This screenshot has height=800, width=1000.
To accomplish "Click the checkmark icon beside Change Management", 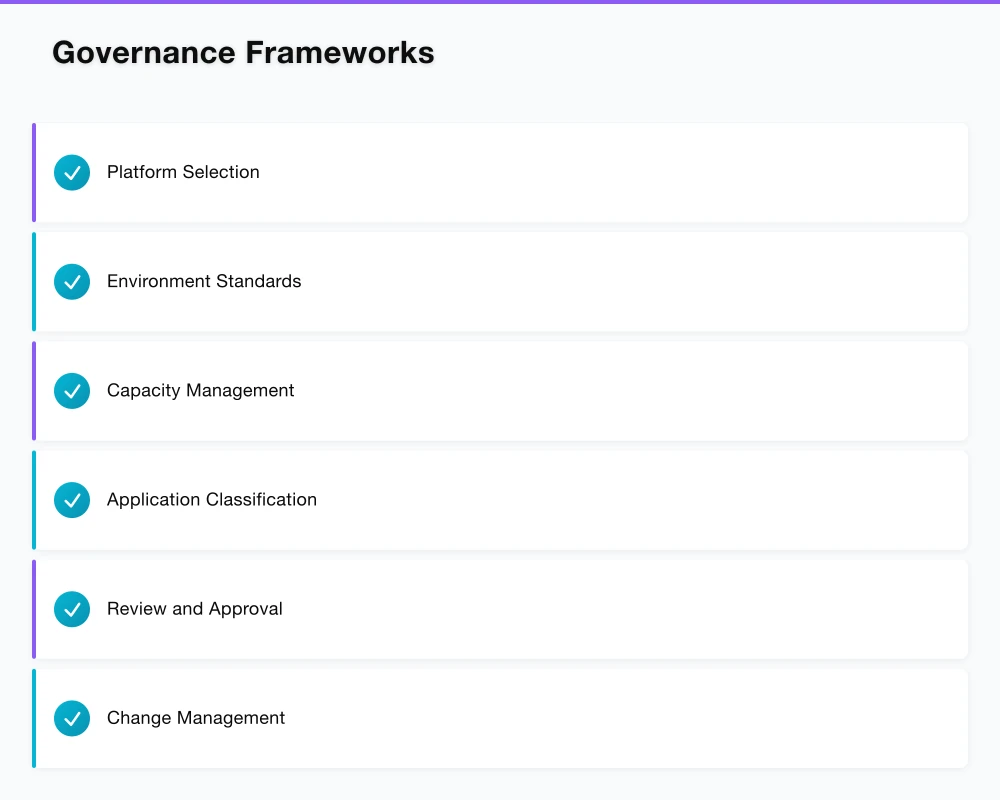I will click(x=72, y=718).
